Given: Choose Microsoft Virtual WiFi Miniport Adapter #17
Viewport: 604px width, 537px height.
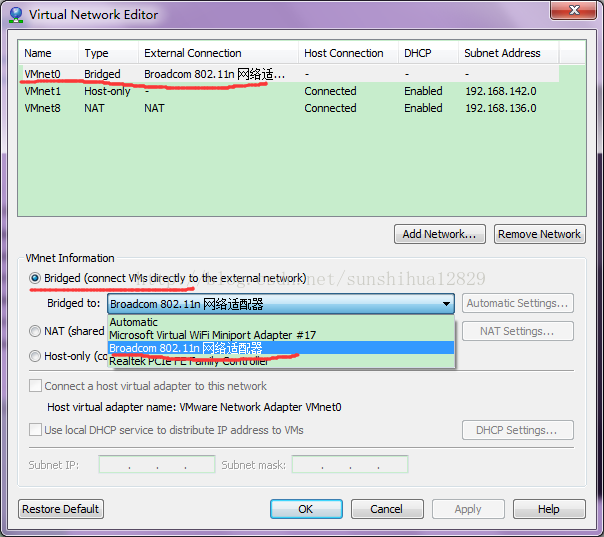Looking at the screenshot, I should [281, 335].
